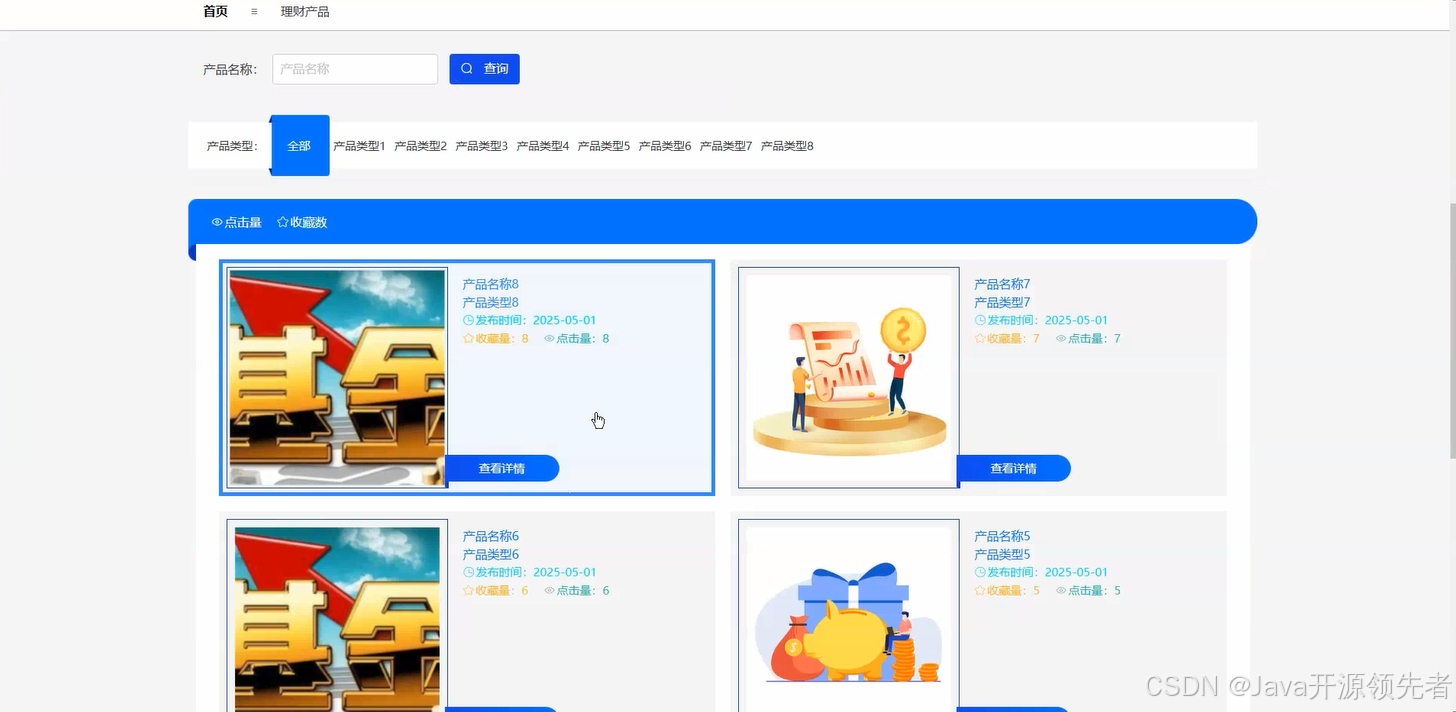Image resolution: width=1456 pixels, height=712 pixels.
Task: Click star icon next to 收藏数 sort
Action: 283,222
